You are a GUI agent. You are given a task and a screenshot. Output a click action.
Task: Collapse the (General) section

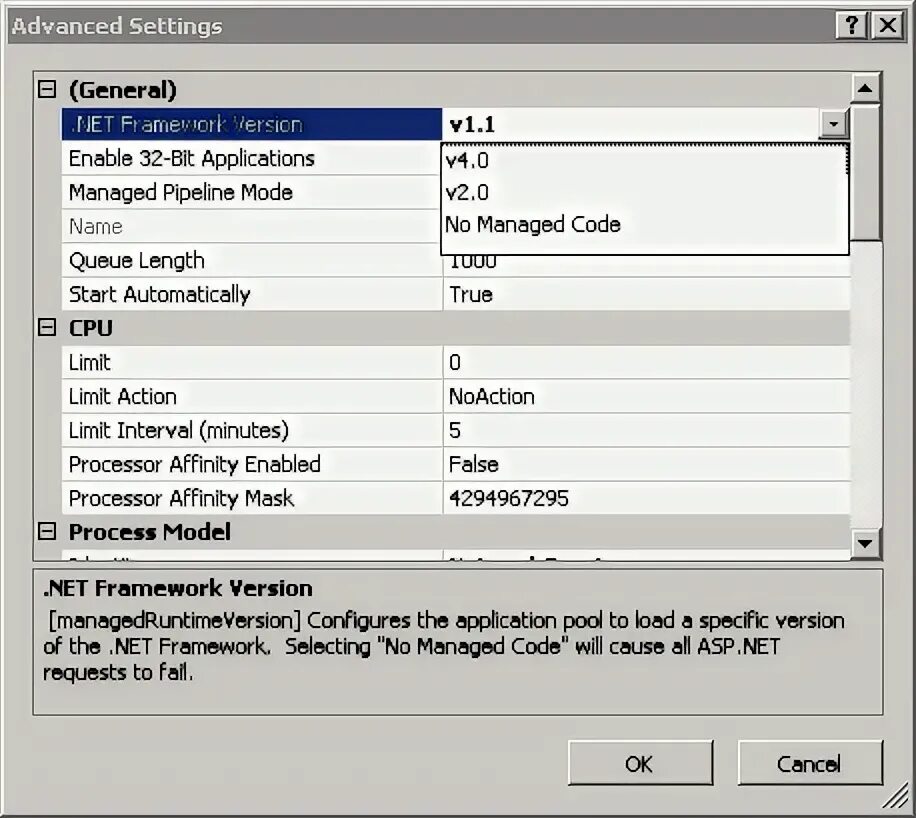point(47,90)
